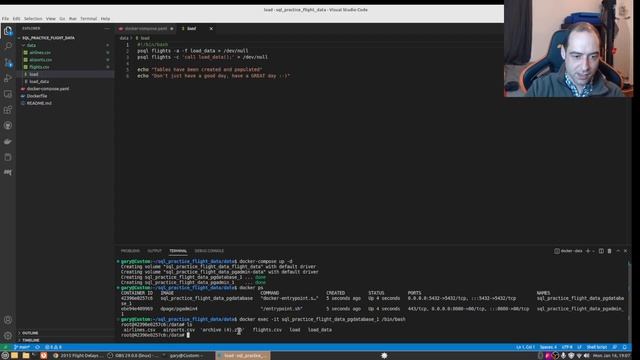640x360 pixels.
Task: Select the Terminal panel tab
Action: (x=178, y=251)
